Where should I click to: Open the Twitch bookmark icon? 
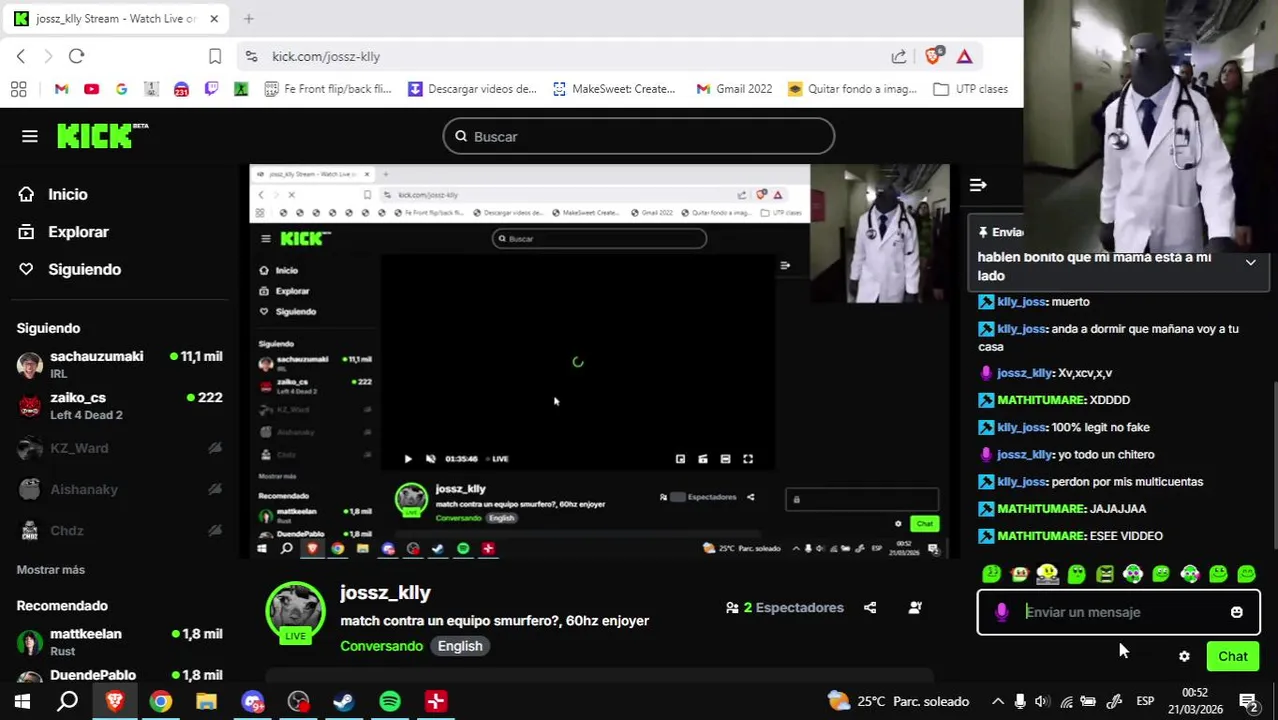(211, 89)
